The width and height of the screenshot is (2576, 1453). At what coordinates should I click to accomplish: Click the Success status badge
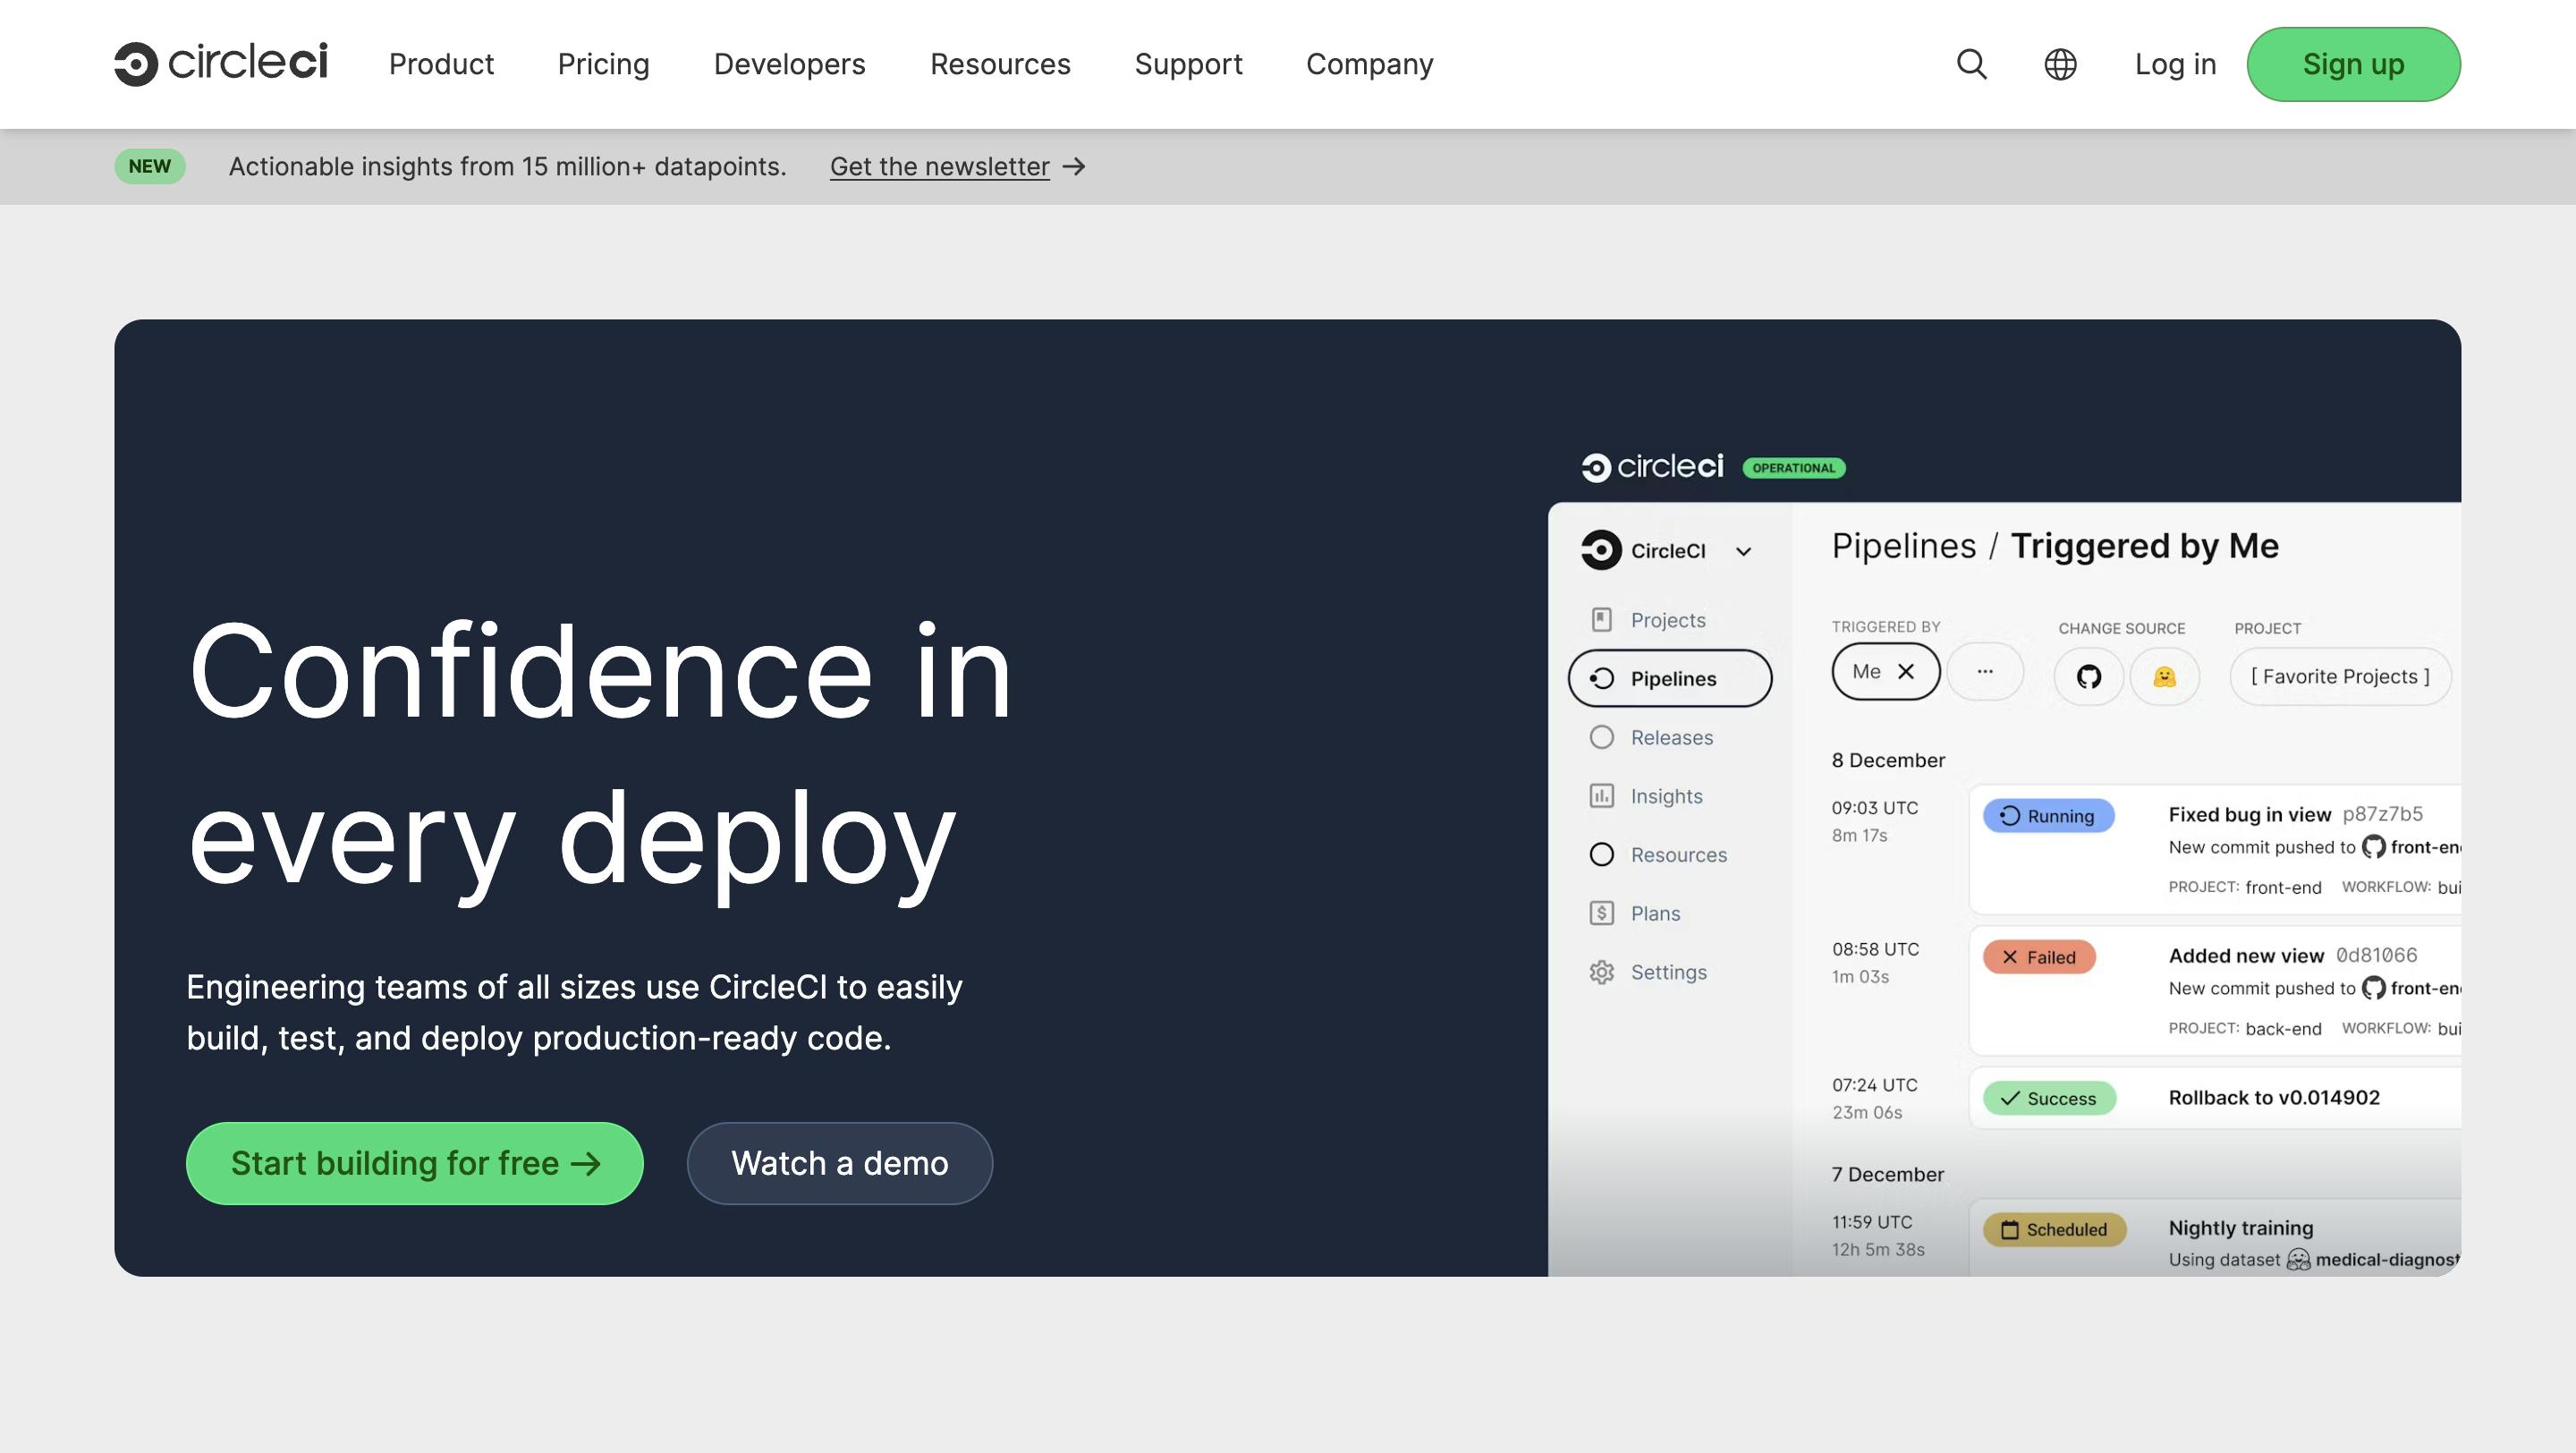(x=2049, y=1098)
